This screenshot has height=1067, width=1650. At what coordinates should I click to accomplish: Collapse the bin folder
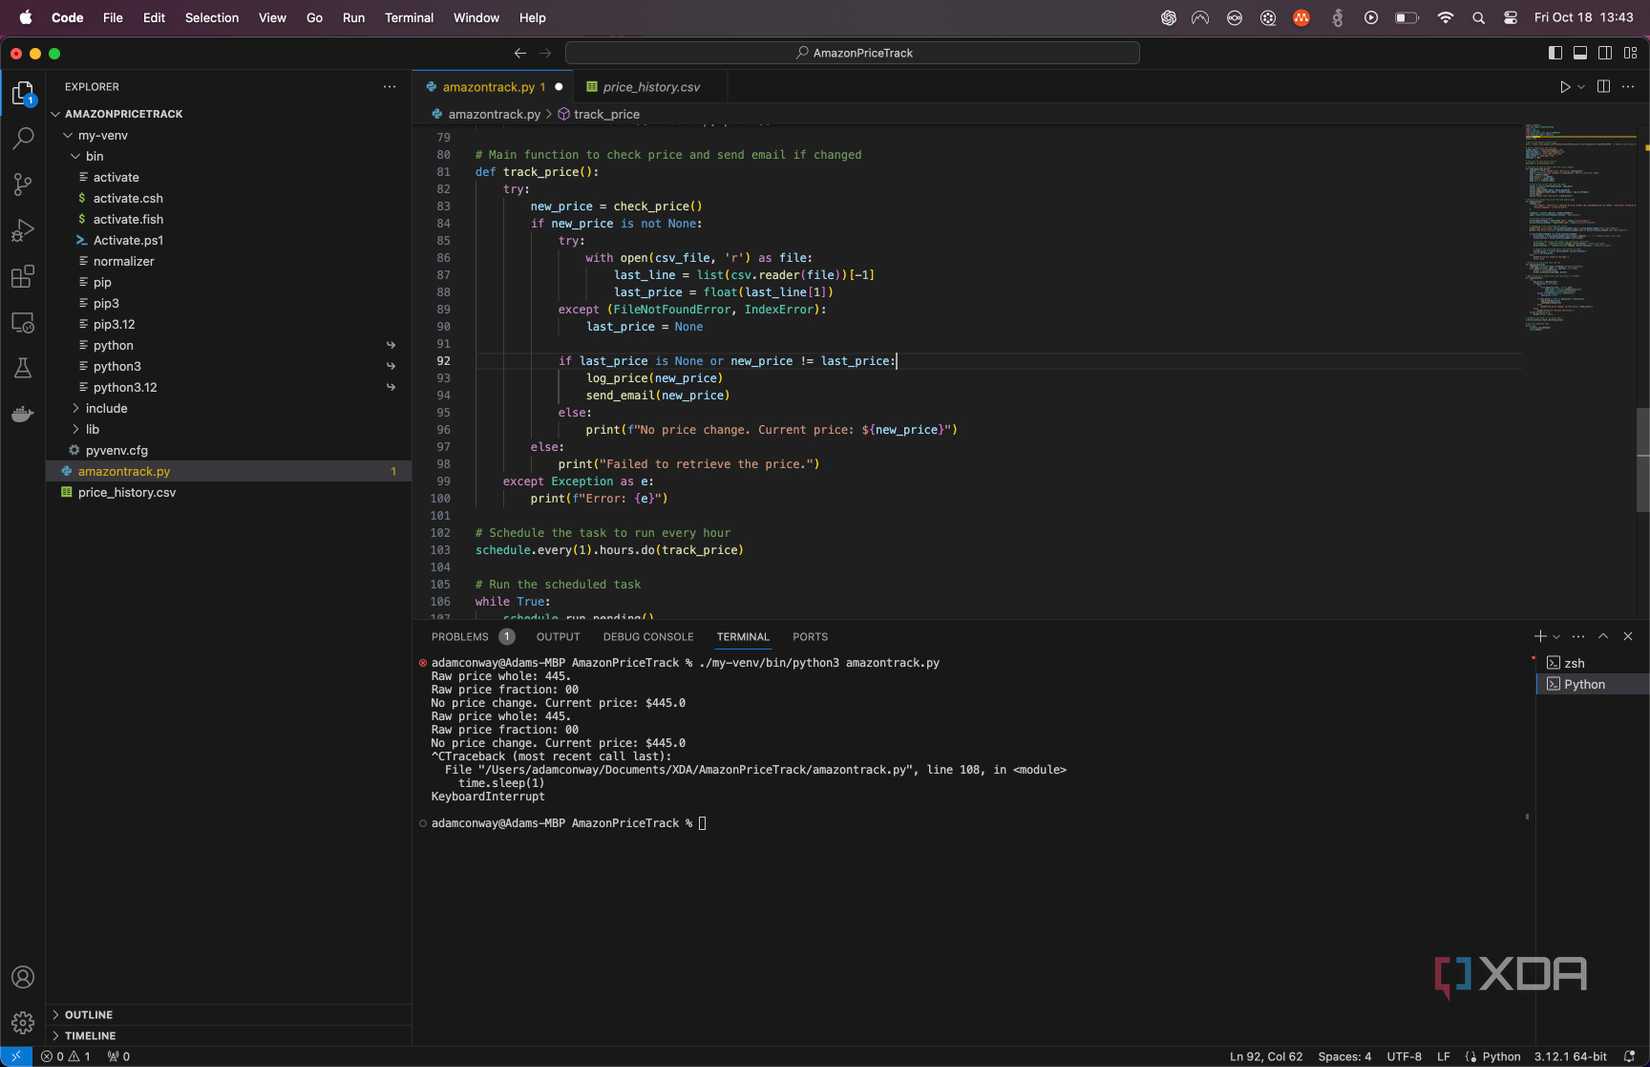[75, 156]
